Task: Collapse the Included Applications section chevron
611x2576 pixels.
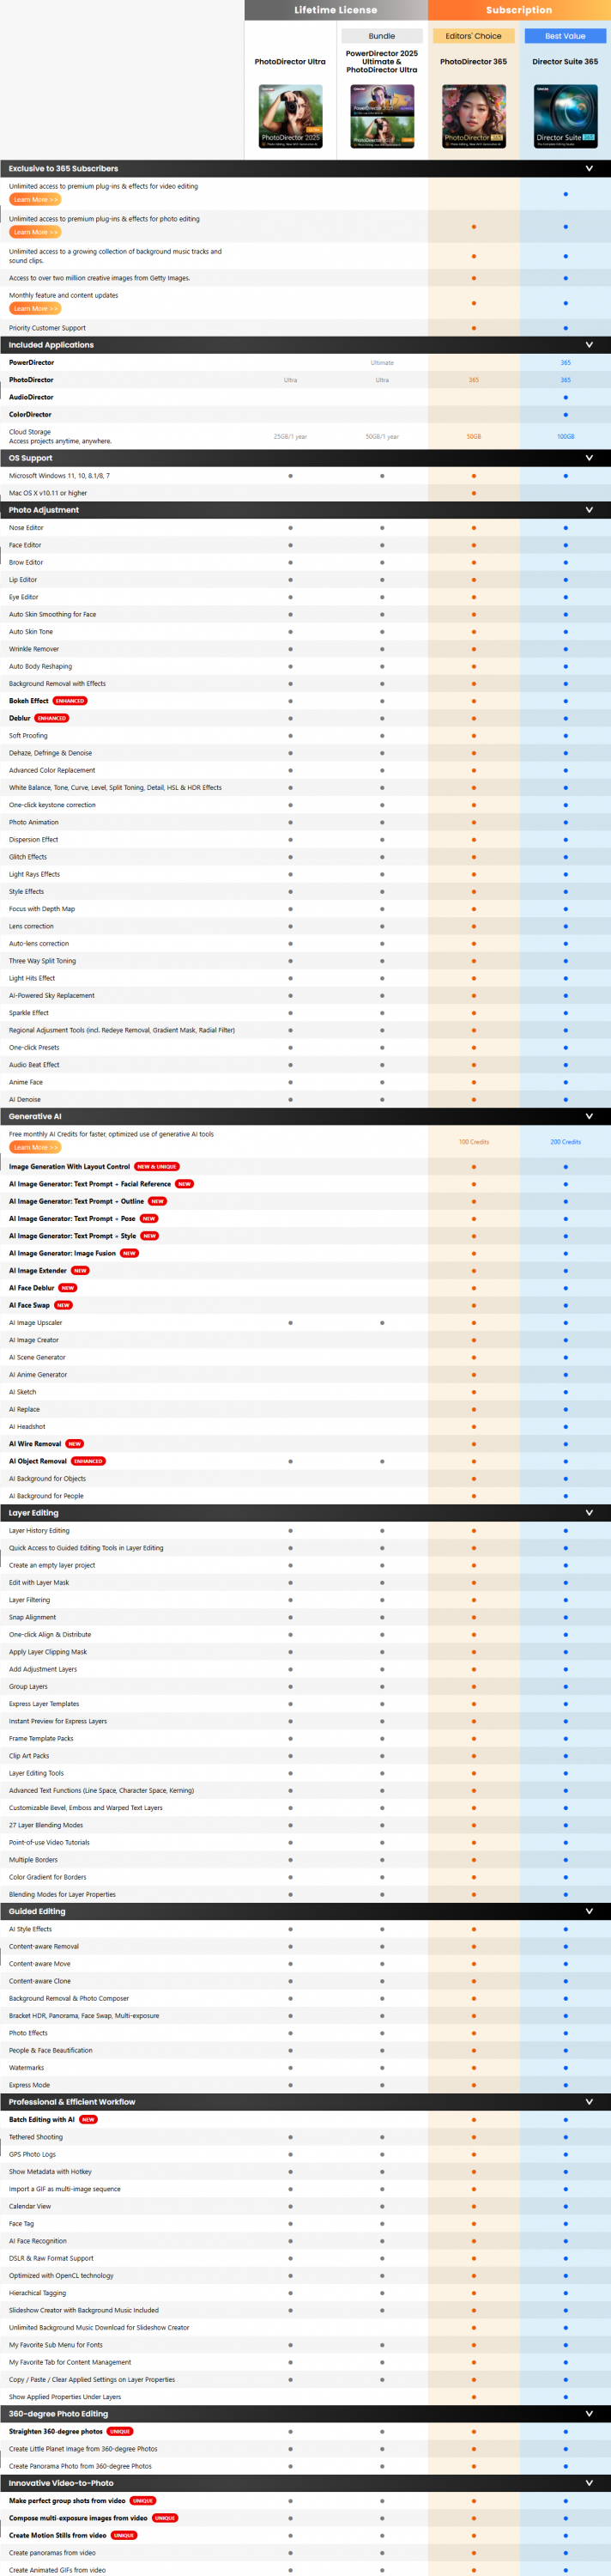Action: click(x=588, y=345)
